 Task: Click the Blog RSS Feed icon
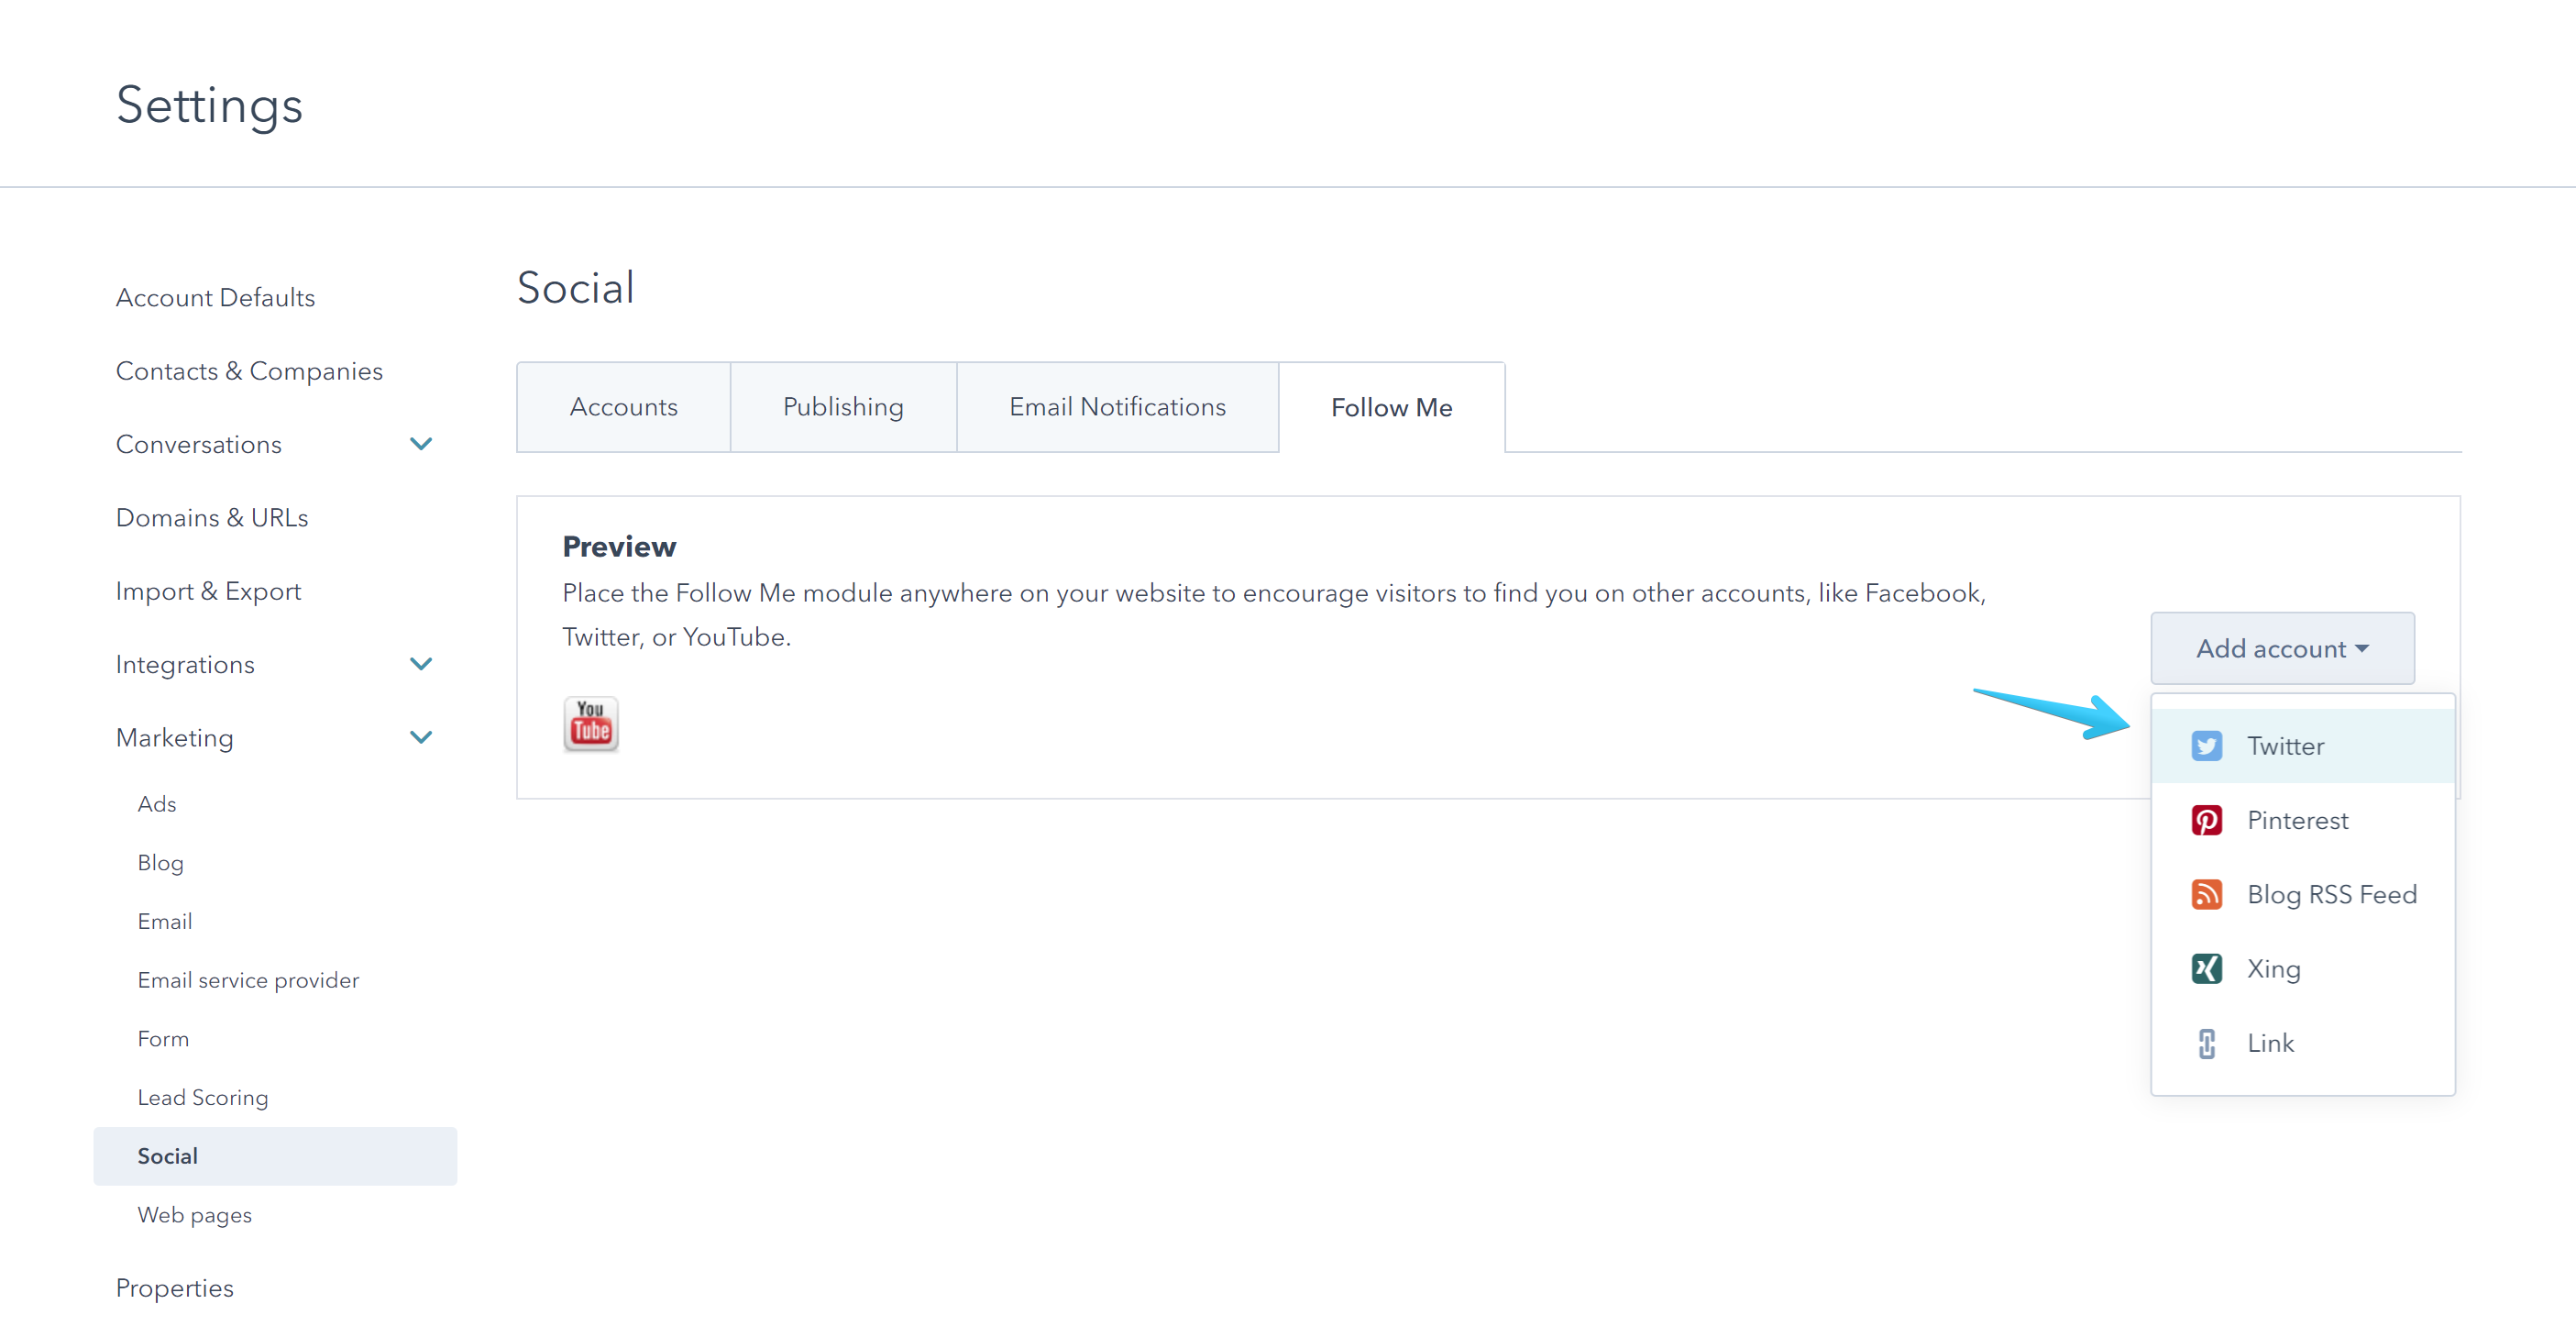[2206, 894]
